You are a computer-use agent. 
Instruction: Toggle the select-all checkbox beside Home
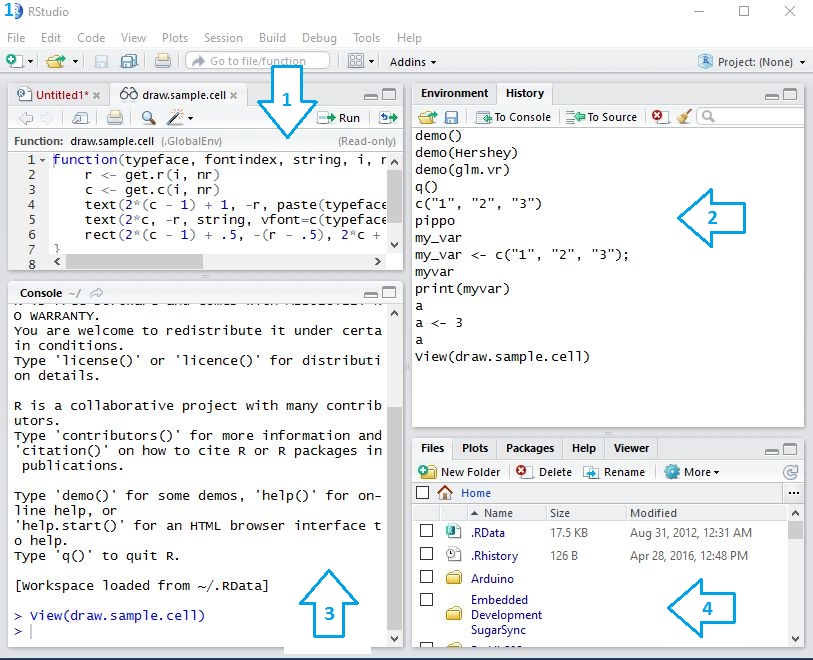423,493
